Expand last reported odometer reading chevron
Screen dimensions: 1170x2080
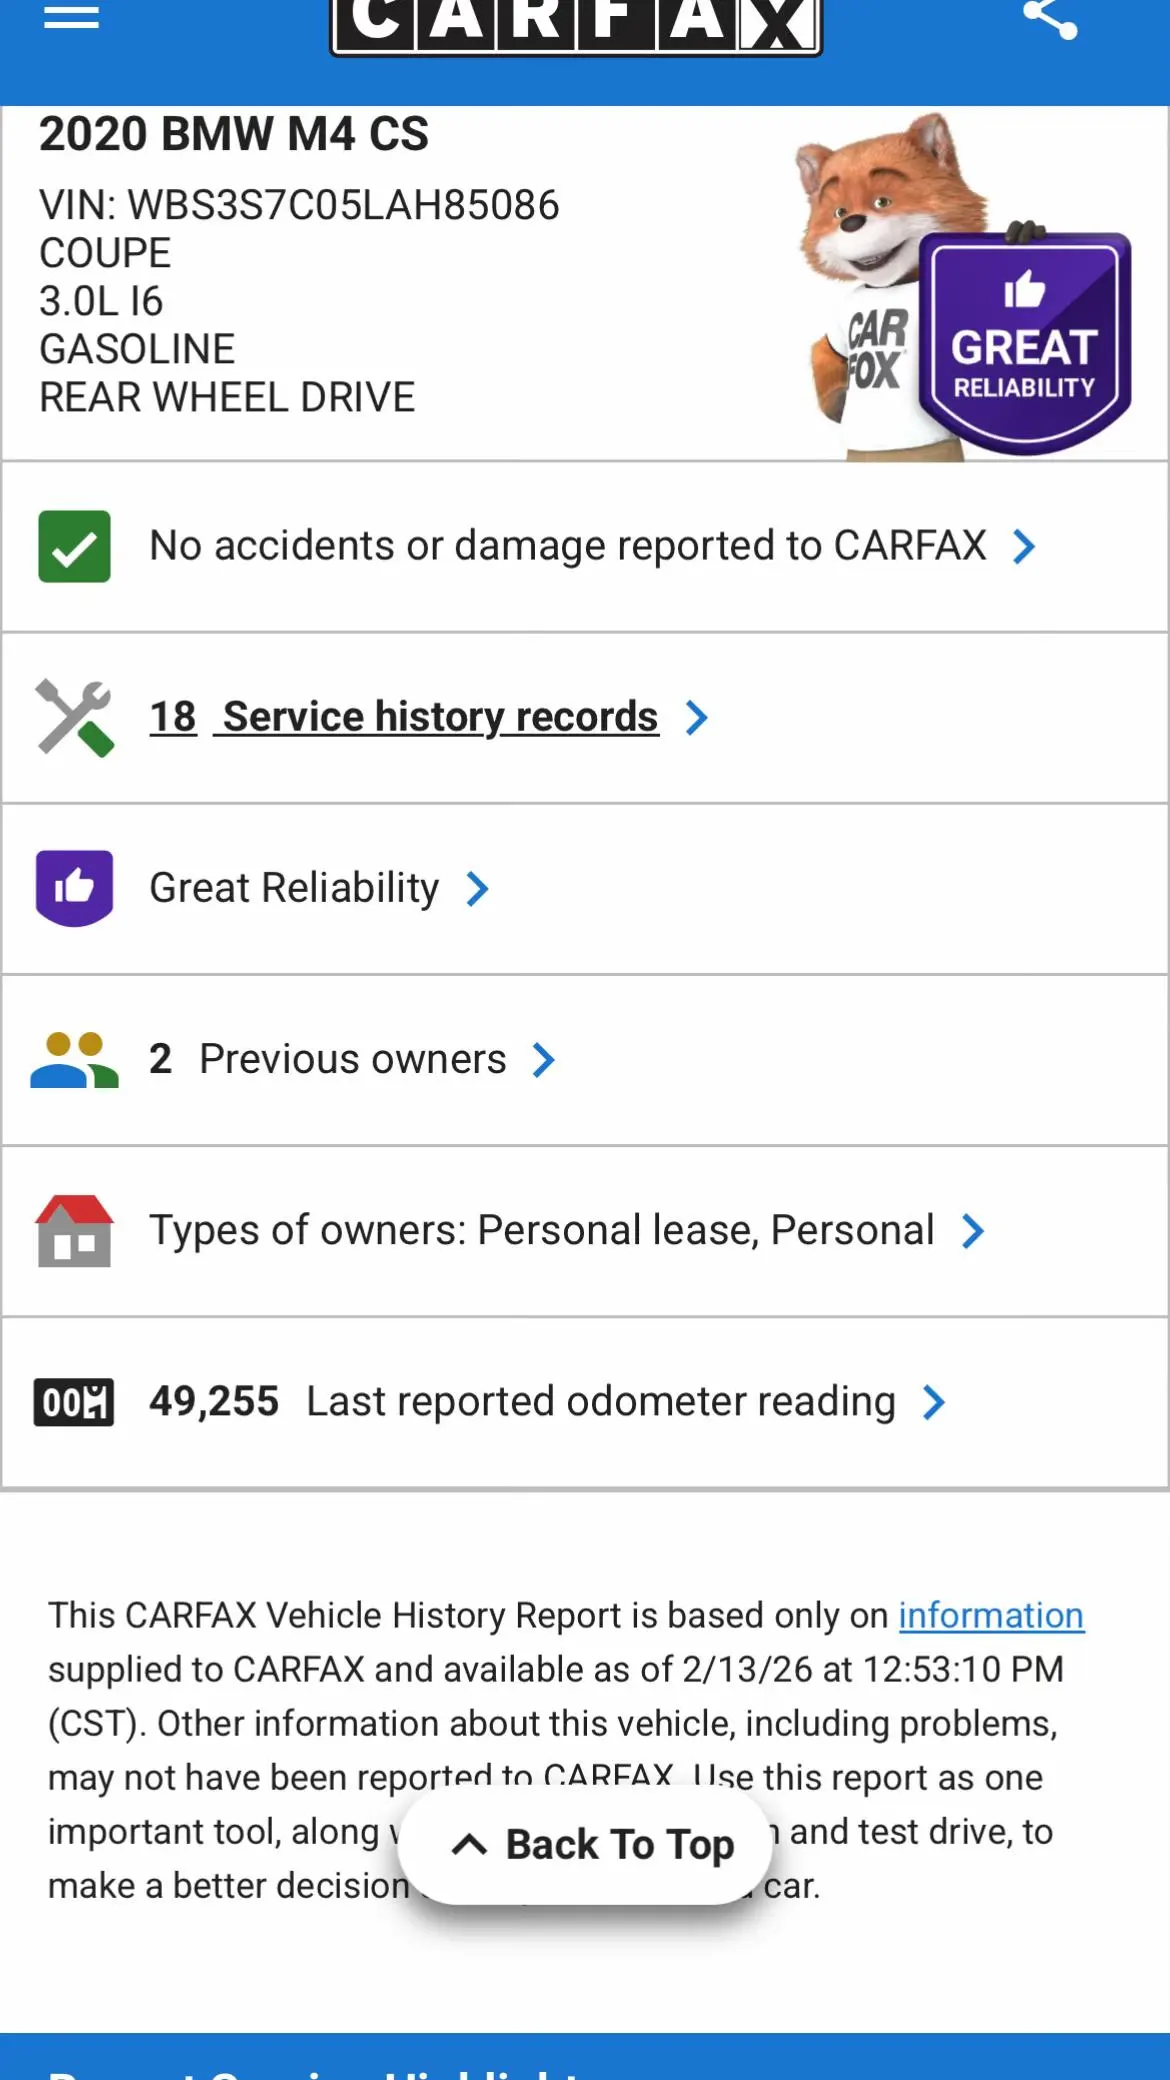click(x=933, y=1402)
